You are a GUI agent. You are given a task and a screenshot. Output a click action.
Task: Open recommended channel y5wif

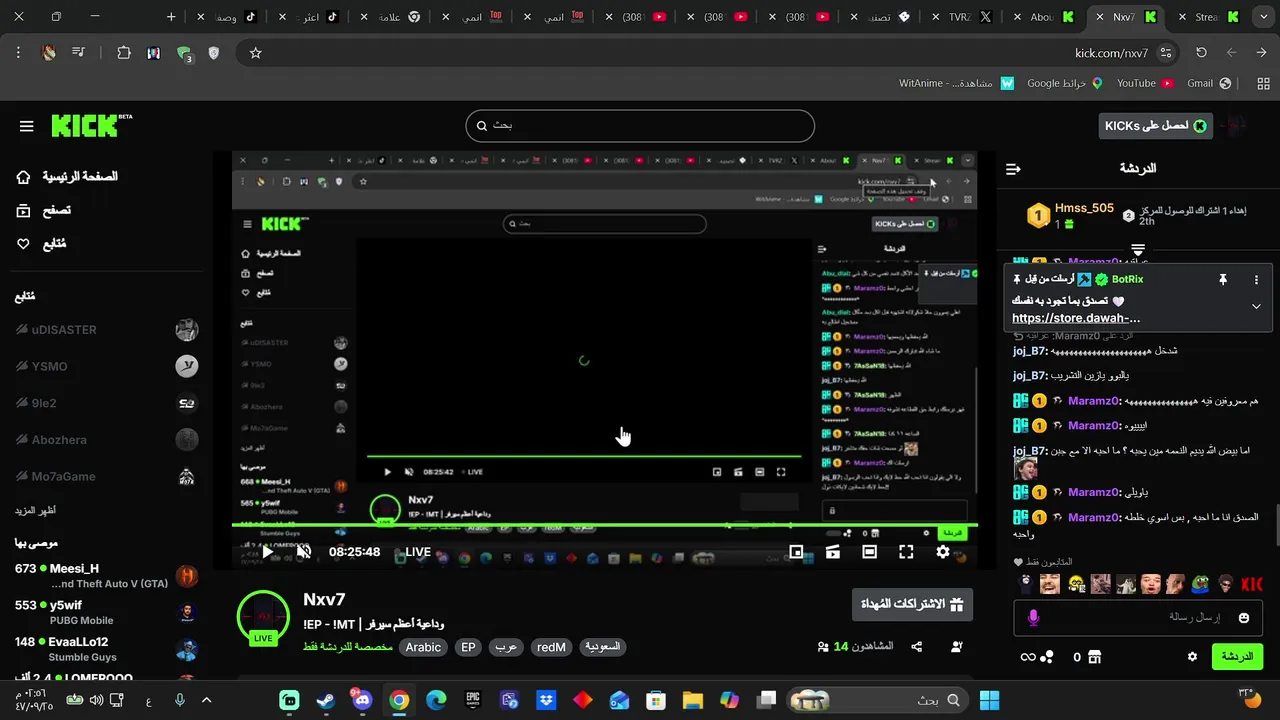(106, 612)
